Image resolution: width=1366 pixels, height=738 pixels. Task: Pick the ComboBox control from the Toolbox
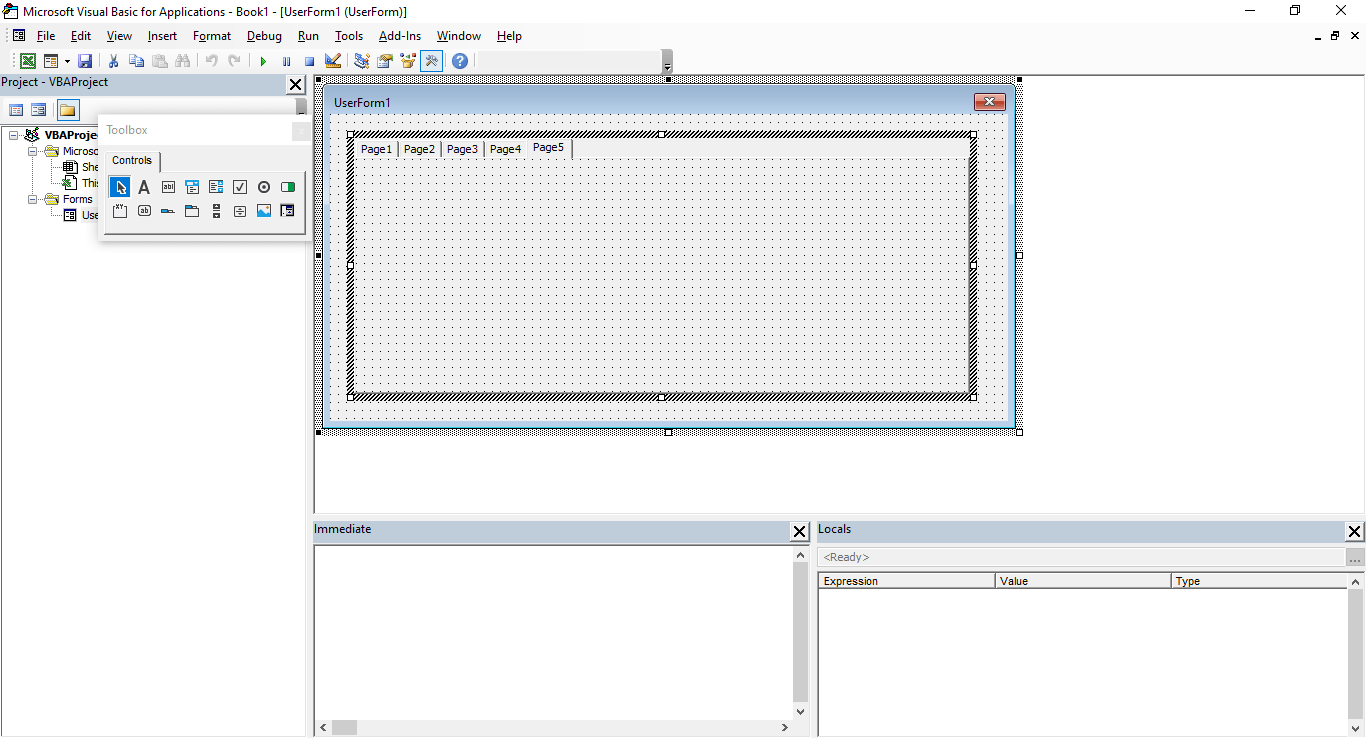191,186
